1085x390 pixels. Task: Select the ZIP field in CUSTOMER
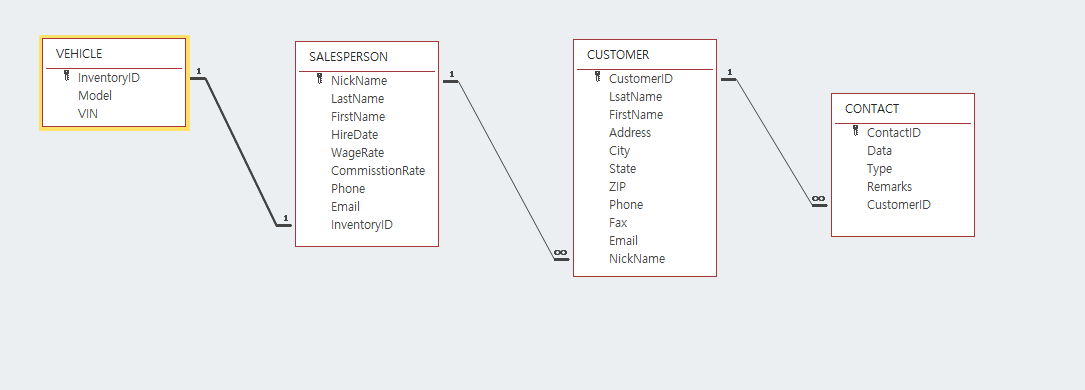[x=617, y=187]
